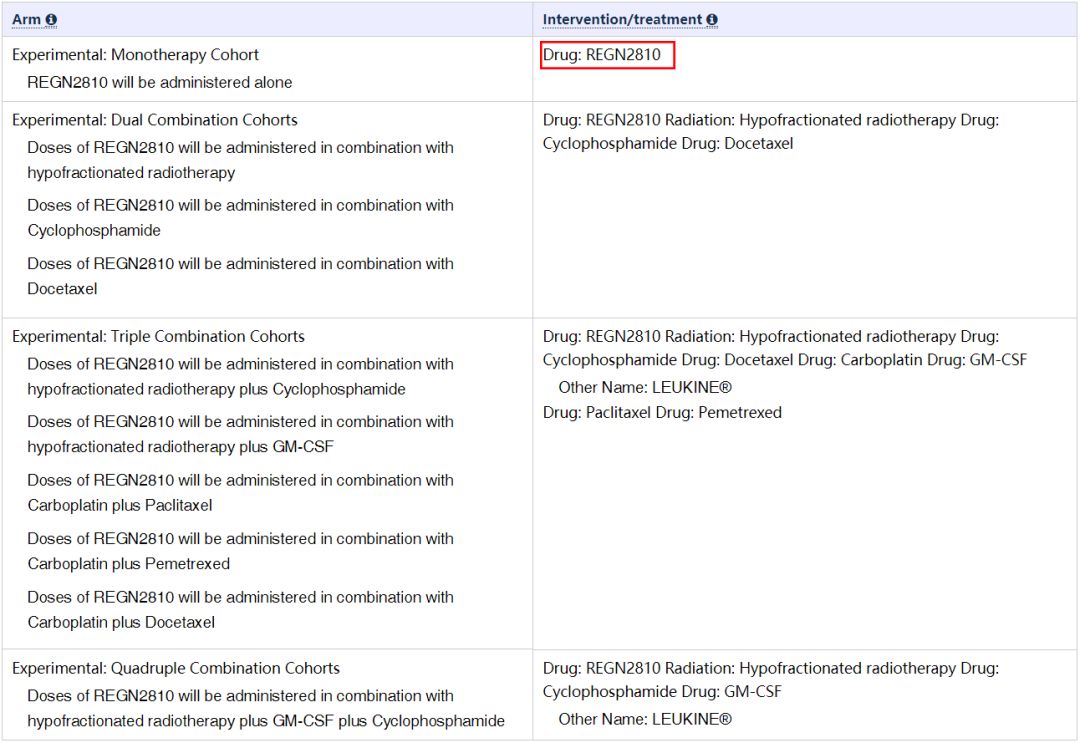Click the info icon beside Intervention/treatment header

click(x=711, y=20)
